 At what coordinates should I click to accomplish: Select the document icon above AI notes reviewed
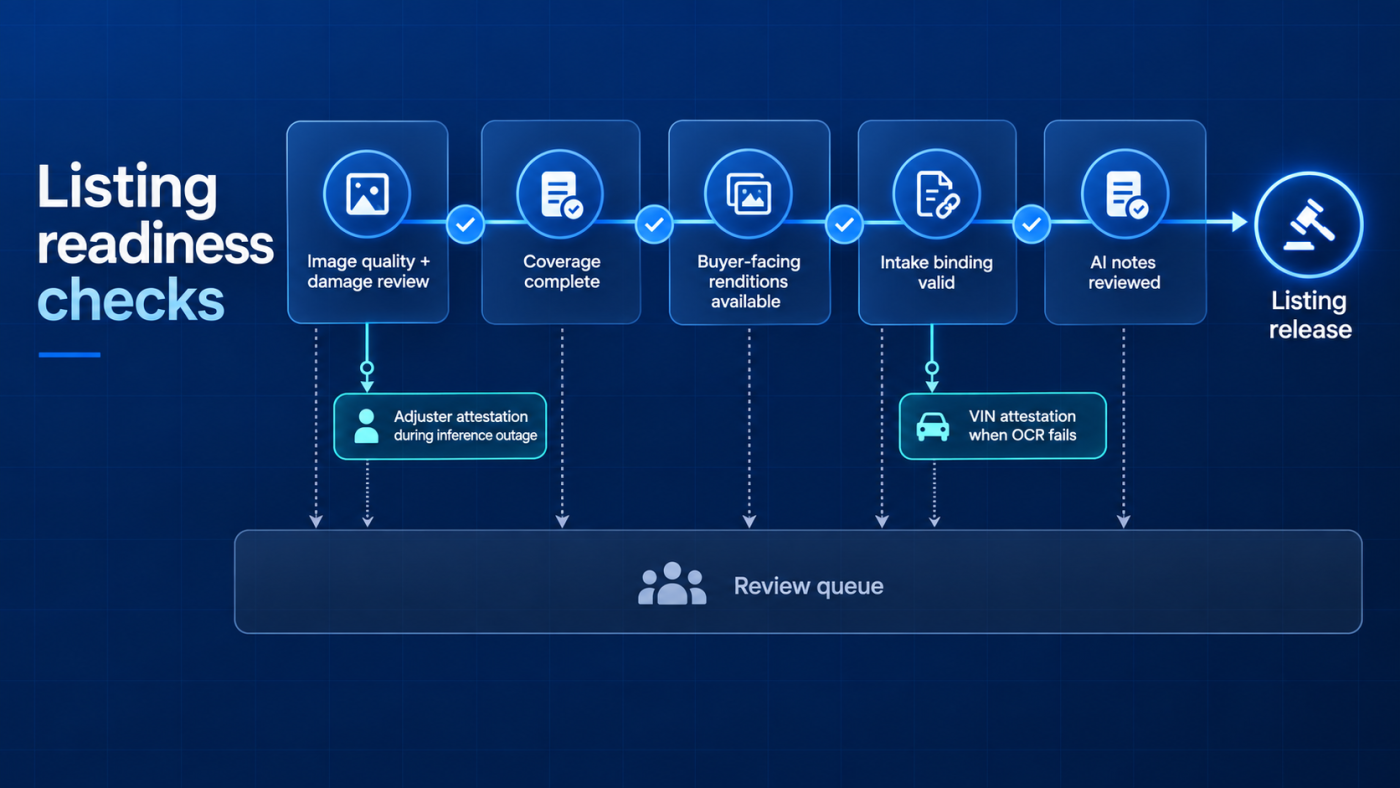1126,194
